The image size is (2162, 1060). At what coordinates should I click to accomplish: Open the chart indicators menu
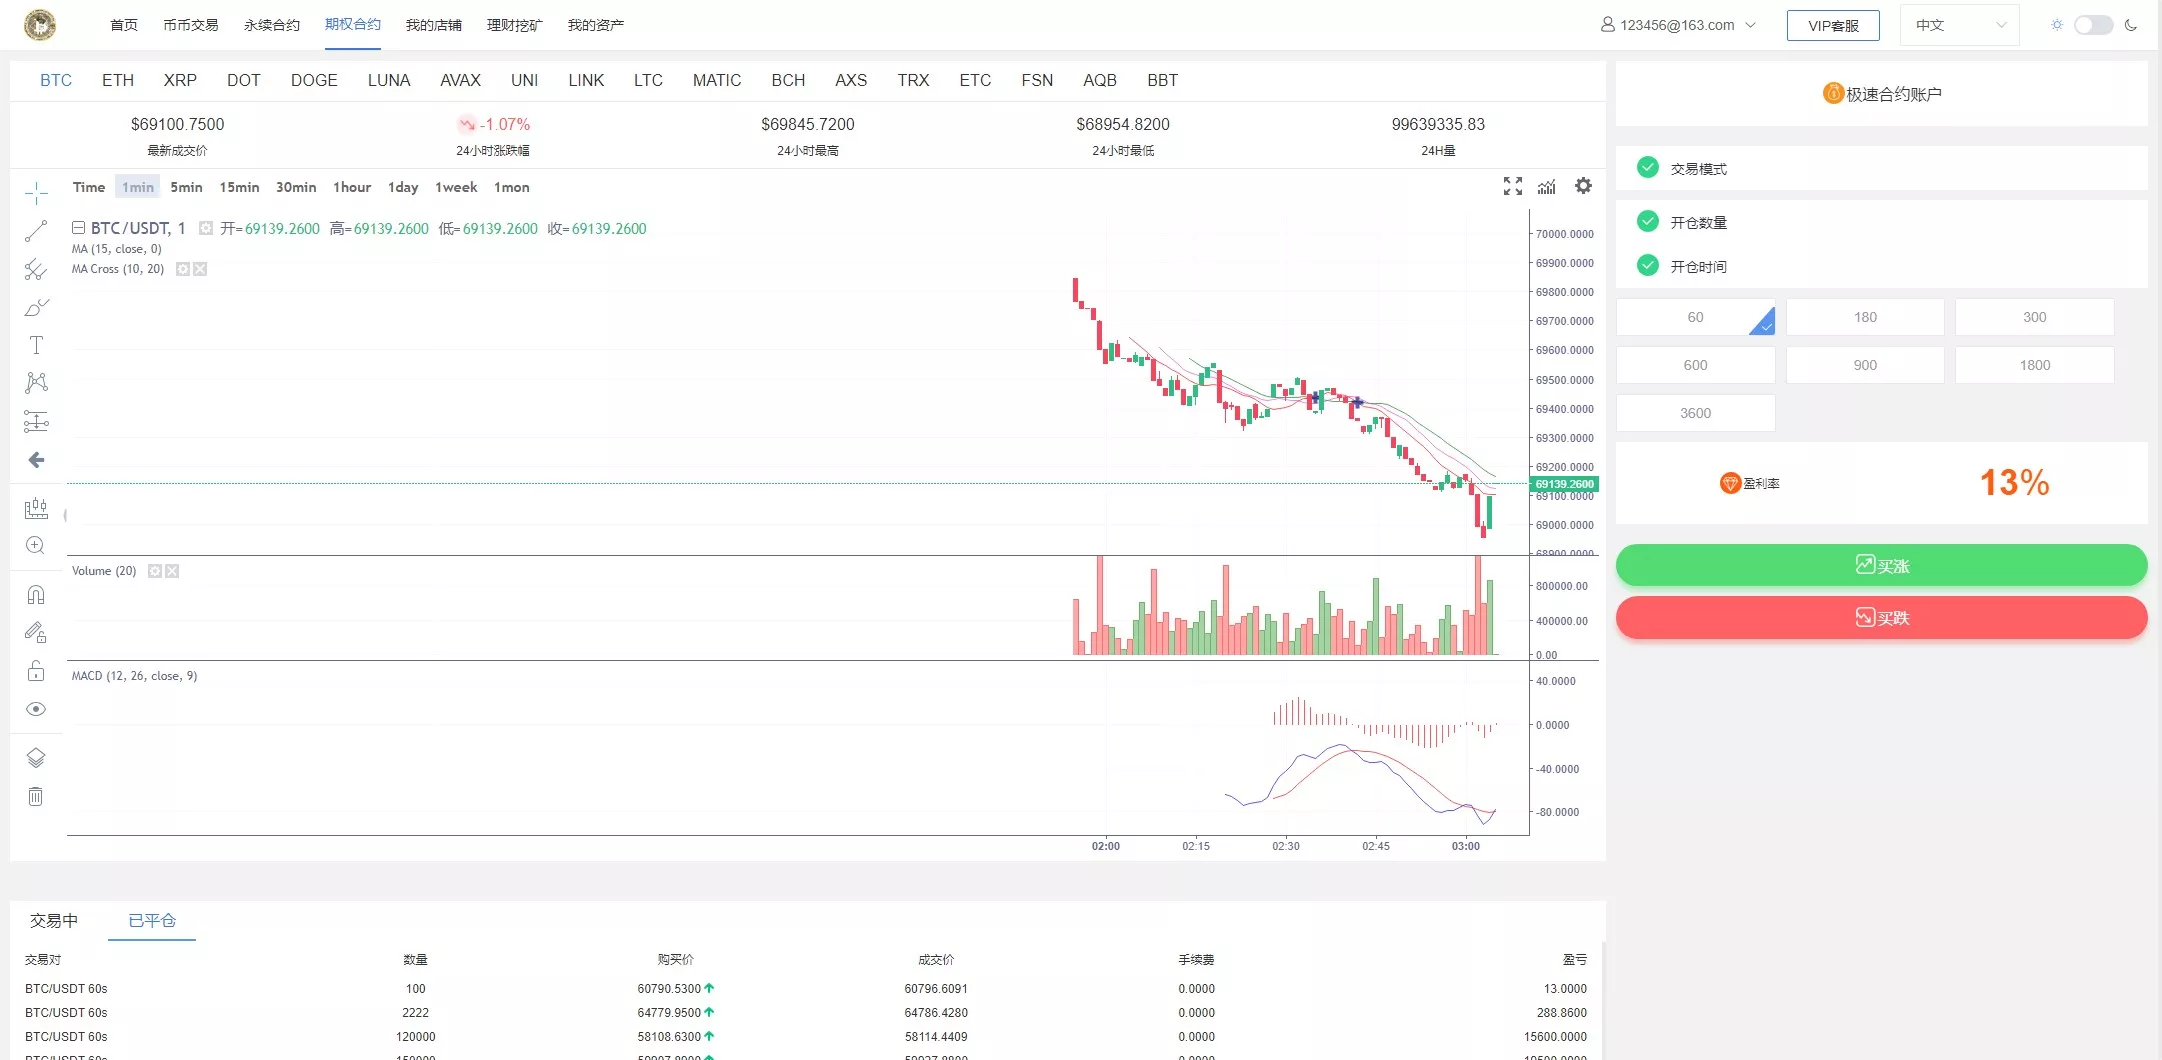point(1547,186)
